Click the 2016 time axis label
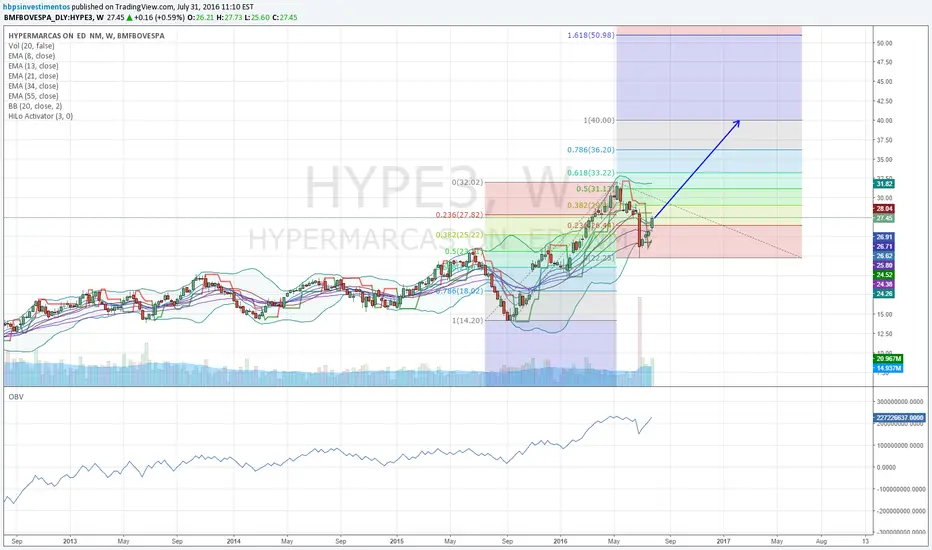Image resolution: width=932 pixels, height=550 pixels. 560,542
